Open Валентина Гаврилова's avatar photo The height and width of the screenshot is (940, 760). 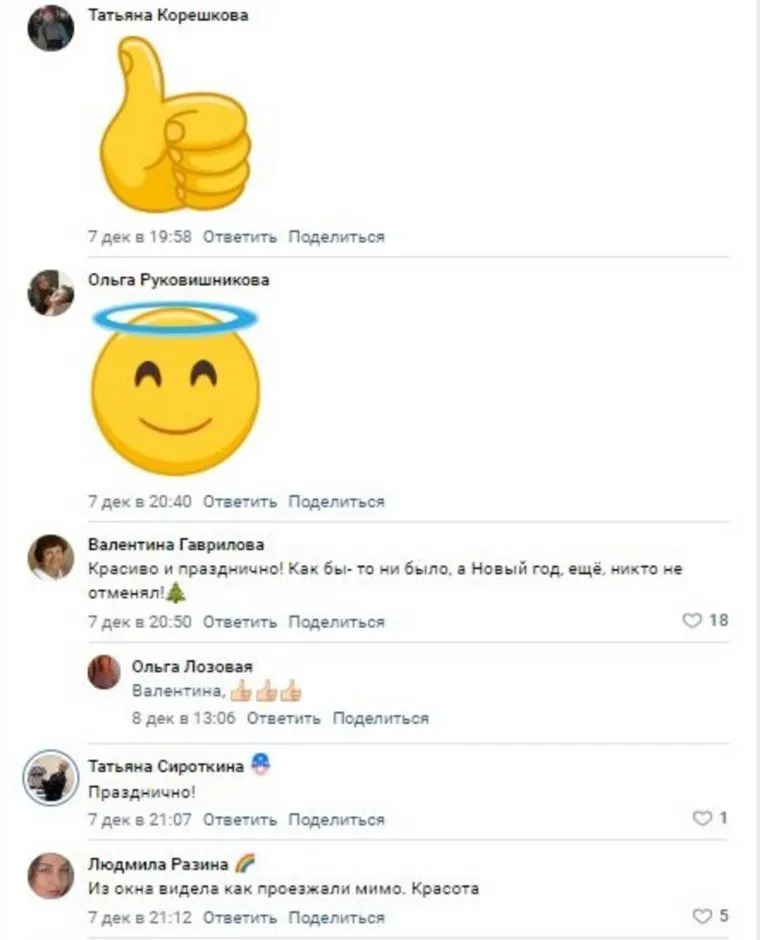coord(50,558)
